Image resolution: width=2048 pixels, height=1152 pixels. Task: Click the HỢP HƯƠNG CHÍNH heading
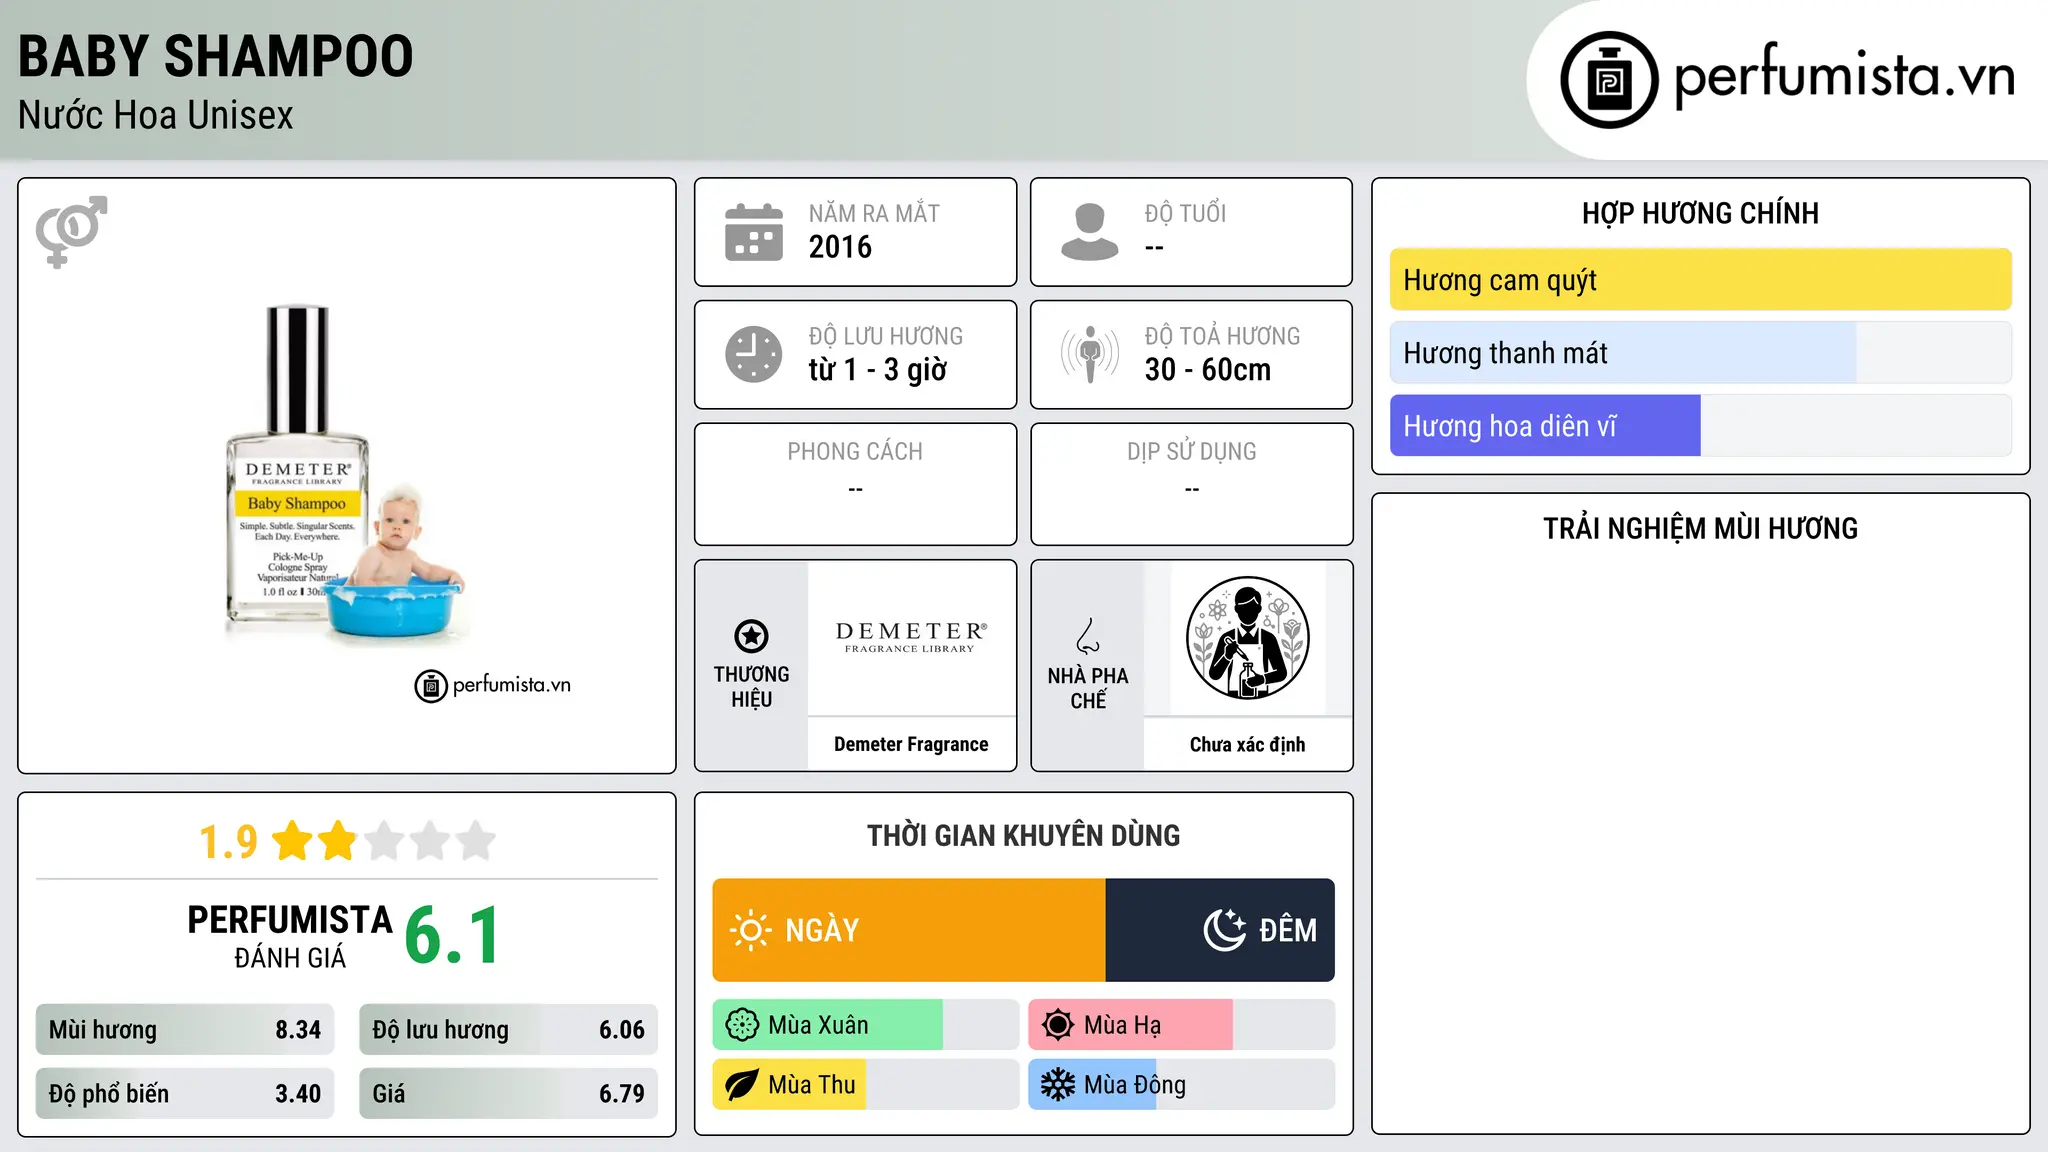point(1700,213)
